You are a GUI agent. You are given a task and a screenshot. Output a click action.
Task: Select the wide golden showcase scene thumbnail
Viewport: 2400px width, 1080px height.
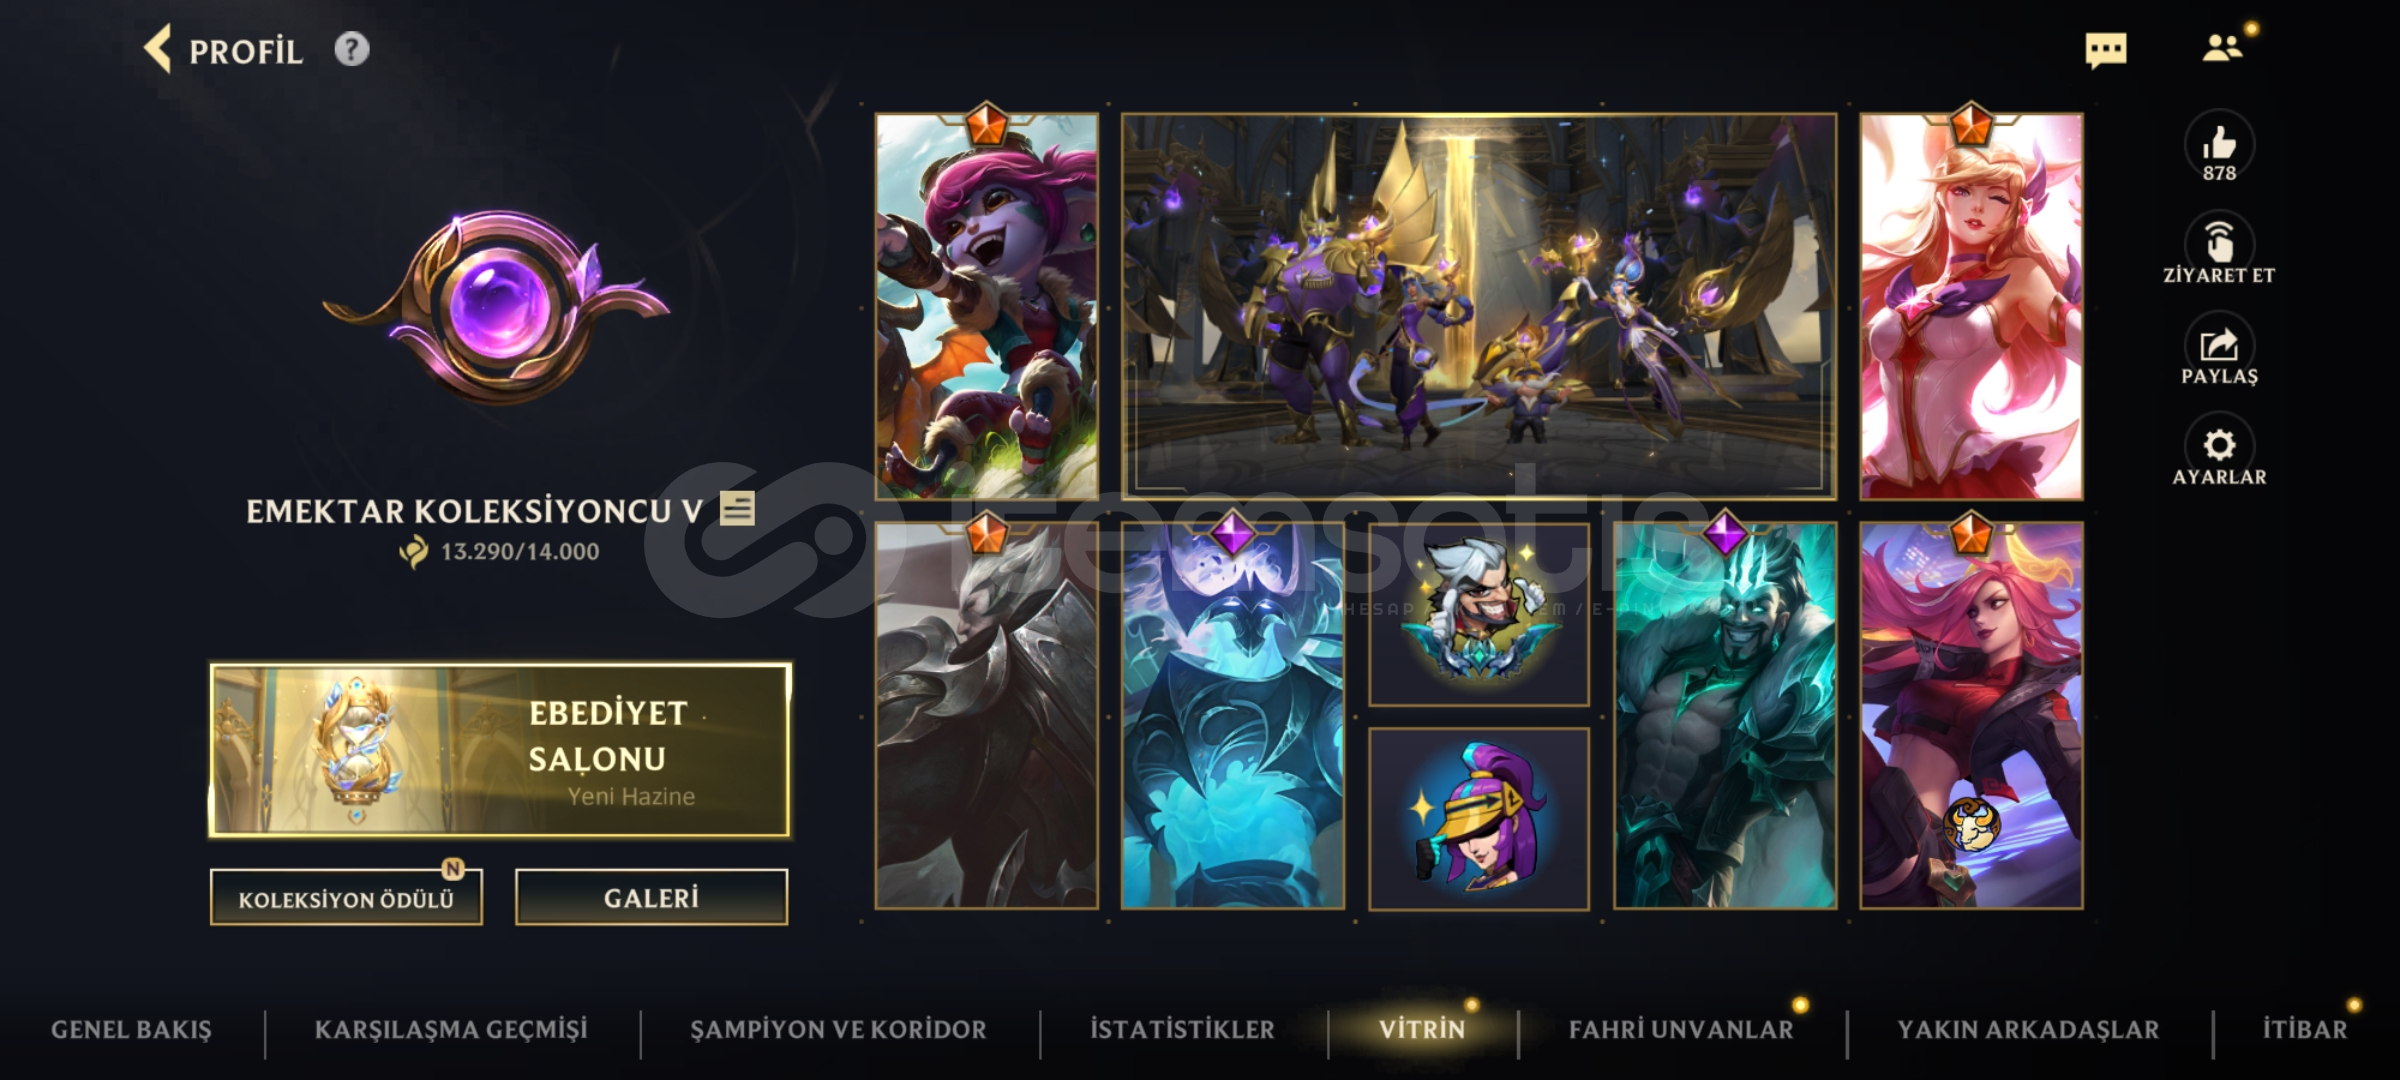[x=1479, y=306]
